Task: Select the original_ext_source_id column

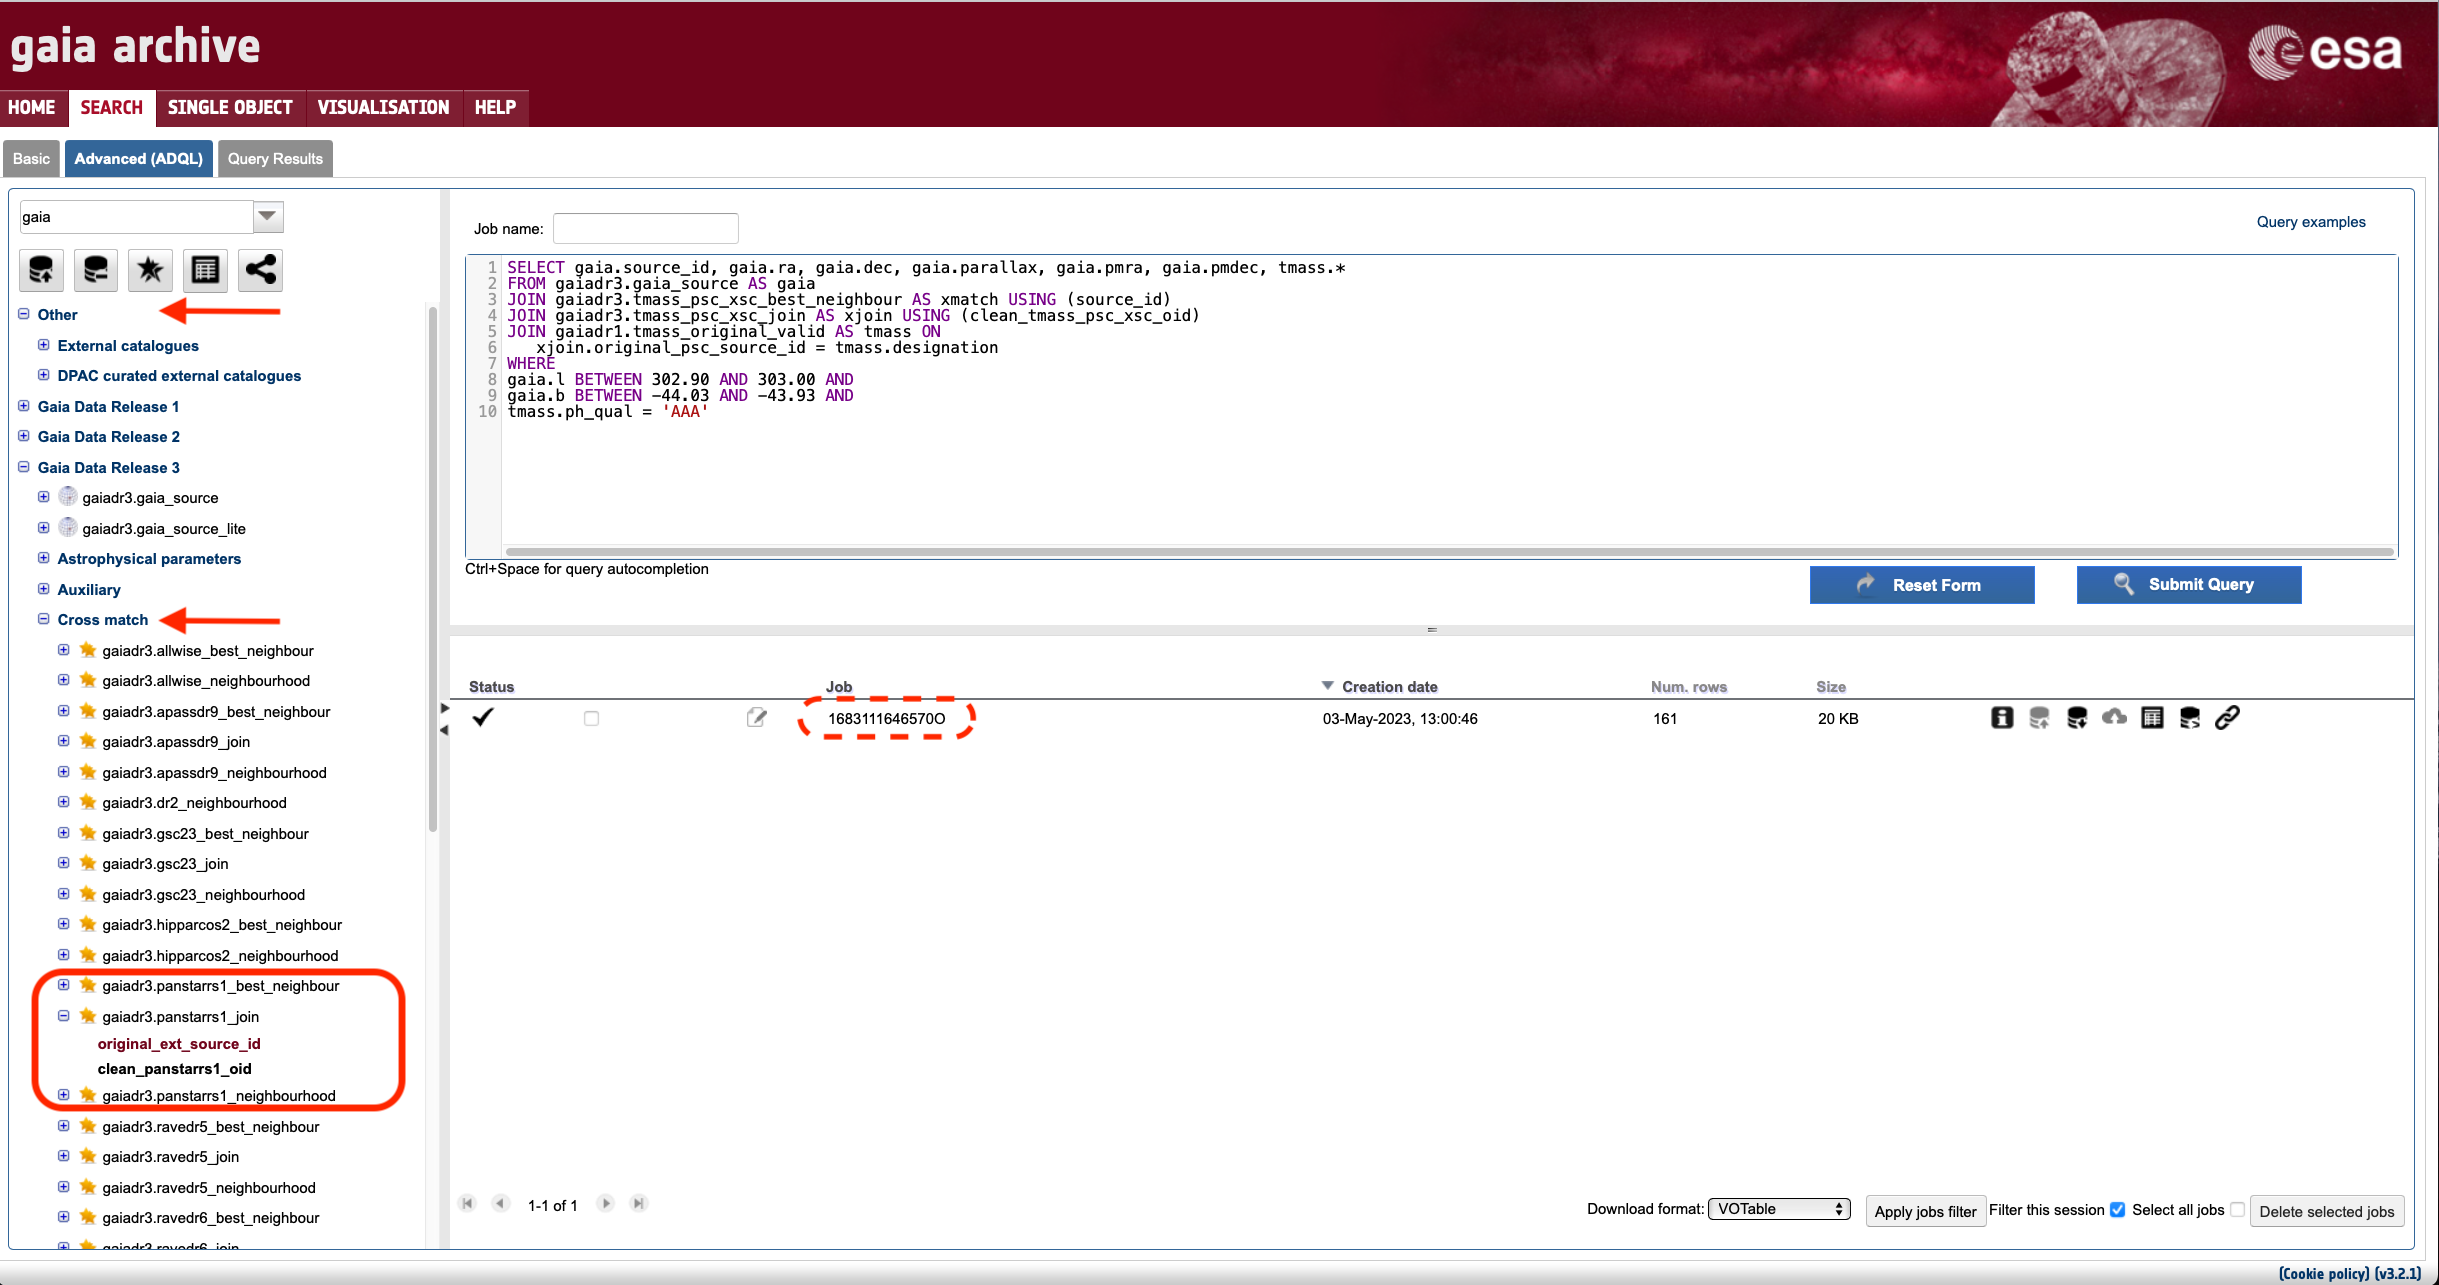Action: (x=179, y=1043)
